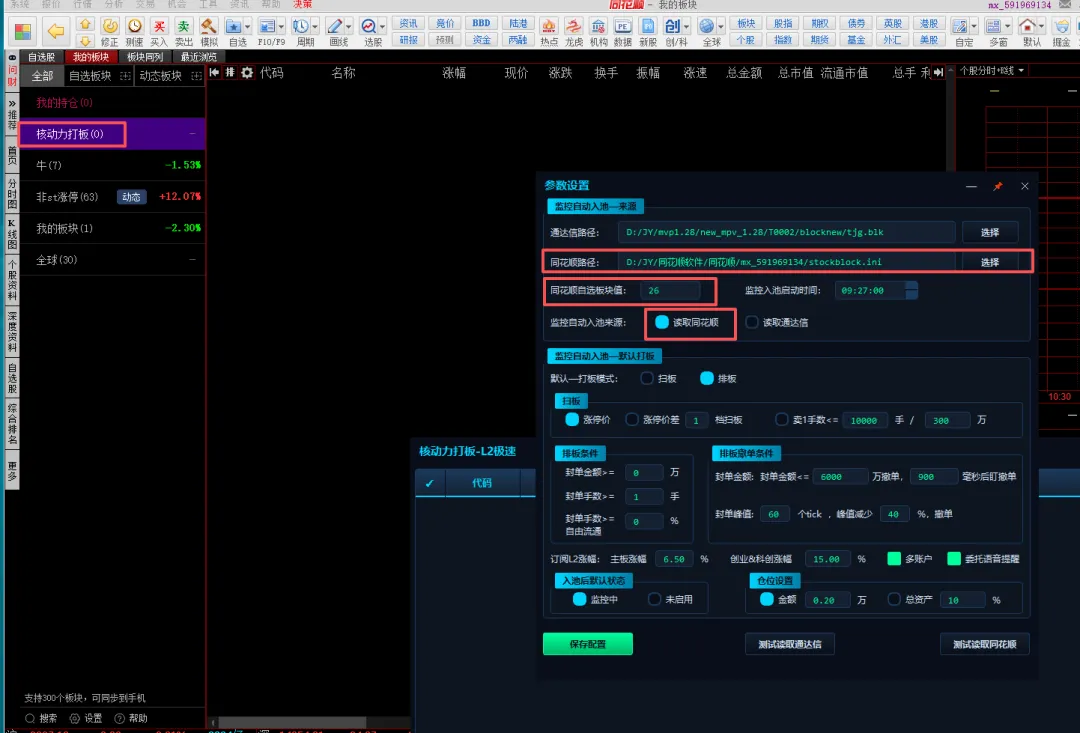
Task: Click the 自定 custom layout icon
Action: (x=959, y=27)
